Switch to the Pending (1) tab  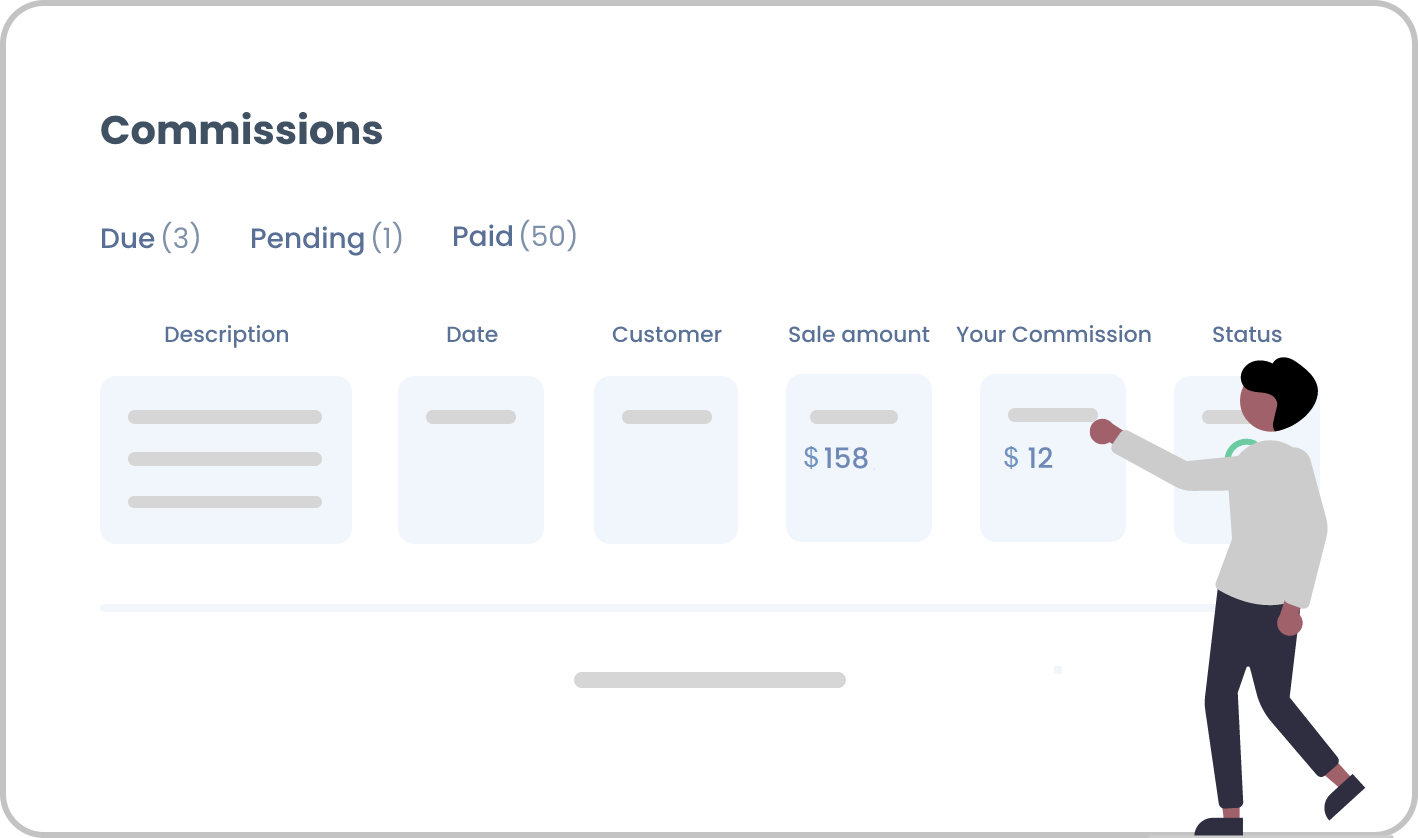[x=326, y=238]
